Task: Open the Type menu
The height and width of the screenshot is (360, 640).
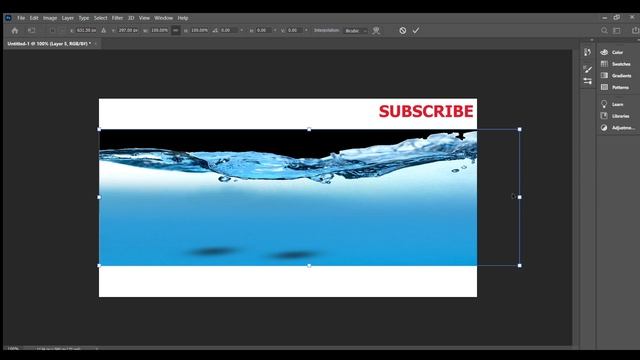Action: (x=84, y=18)
